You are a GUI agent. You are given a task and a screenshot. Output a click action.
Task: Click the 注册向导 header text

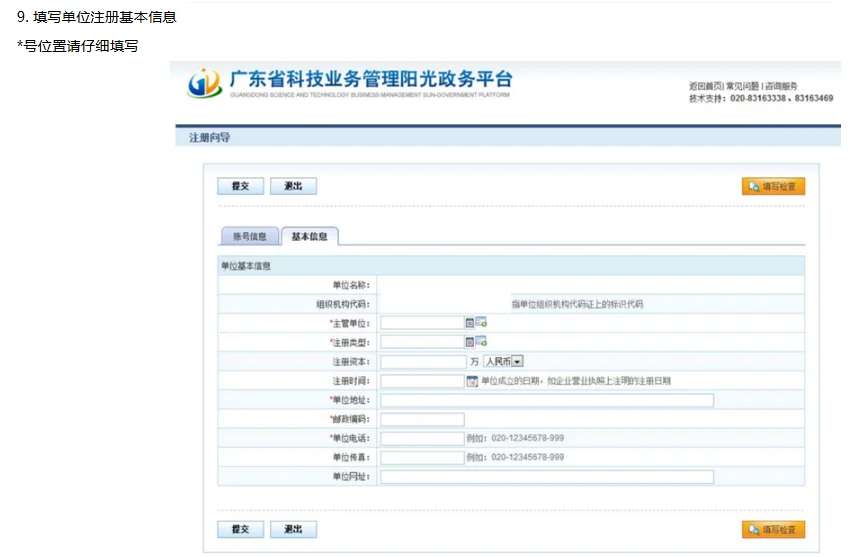pyautogui.click(x=209, y=138)
